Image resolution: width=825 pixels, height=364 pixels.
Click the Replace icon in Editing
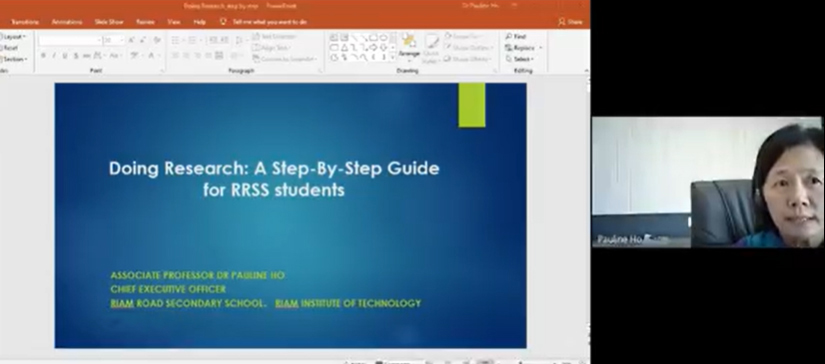[520, 47]
